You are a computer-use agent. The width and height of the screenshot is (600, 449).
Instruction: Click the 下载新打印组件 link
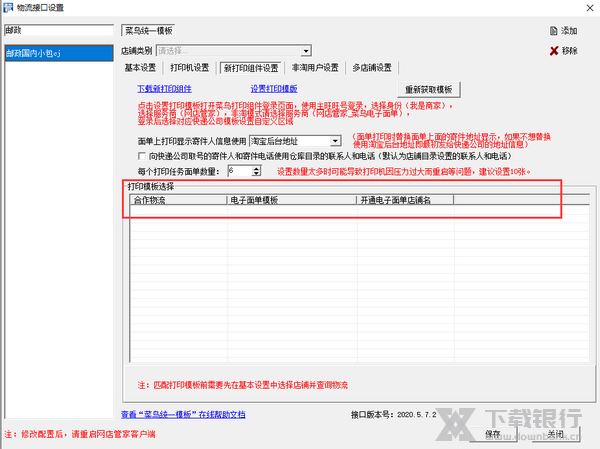(x=165, y=89)
